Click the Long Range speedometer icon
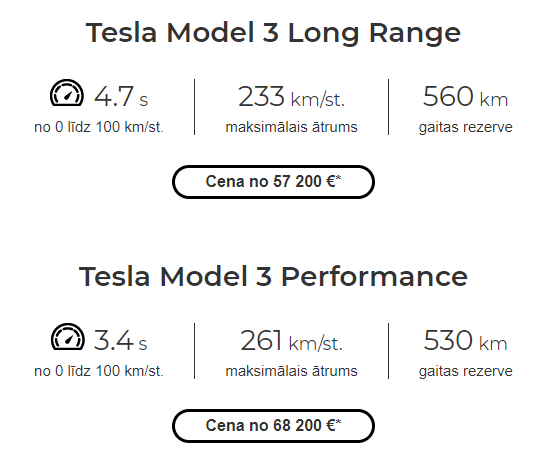This screenshot has height=467, width=542. pyautogui.click(x=67, y=93)
